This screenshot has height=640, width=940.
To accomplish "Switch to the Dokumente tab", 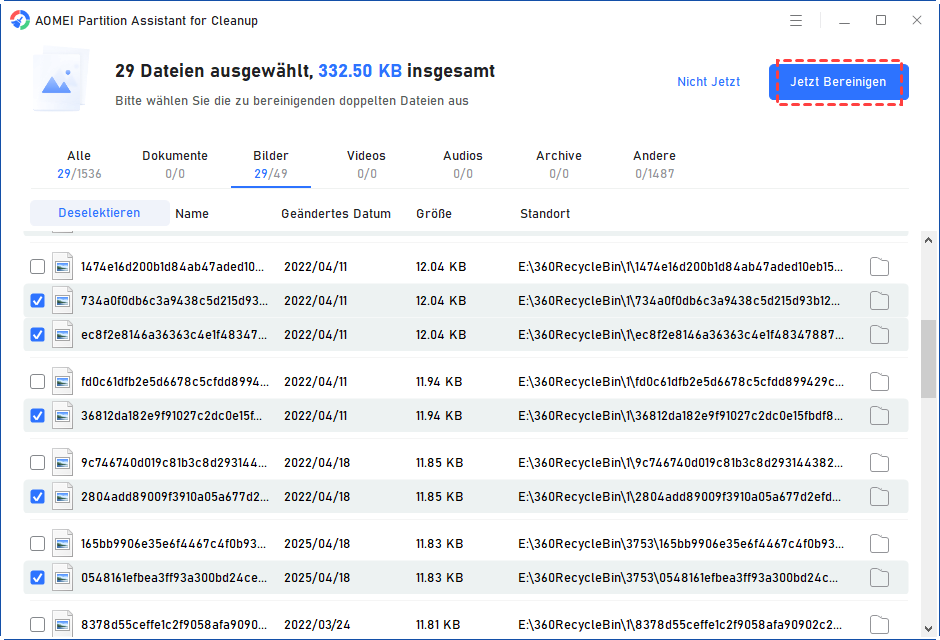I will pos(175,164).
